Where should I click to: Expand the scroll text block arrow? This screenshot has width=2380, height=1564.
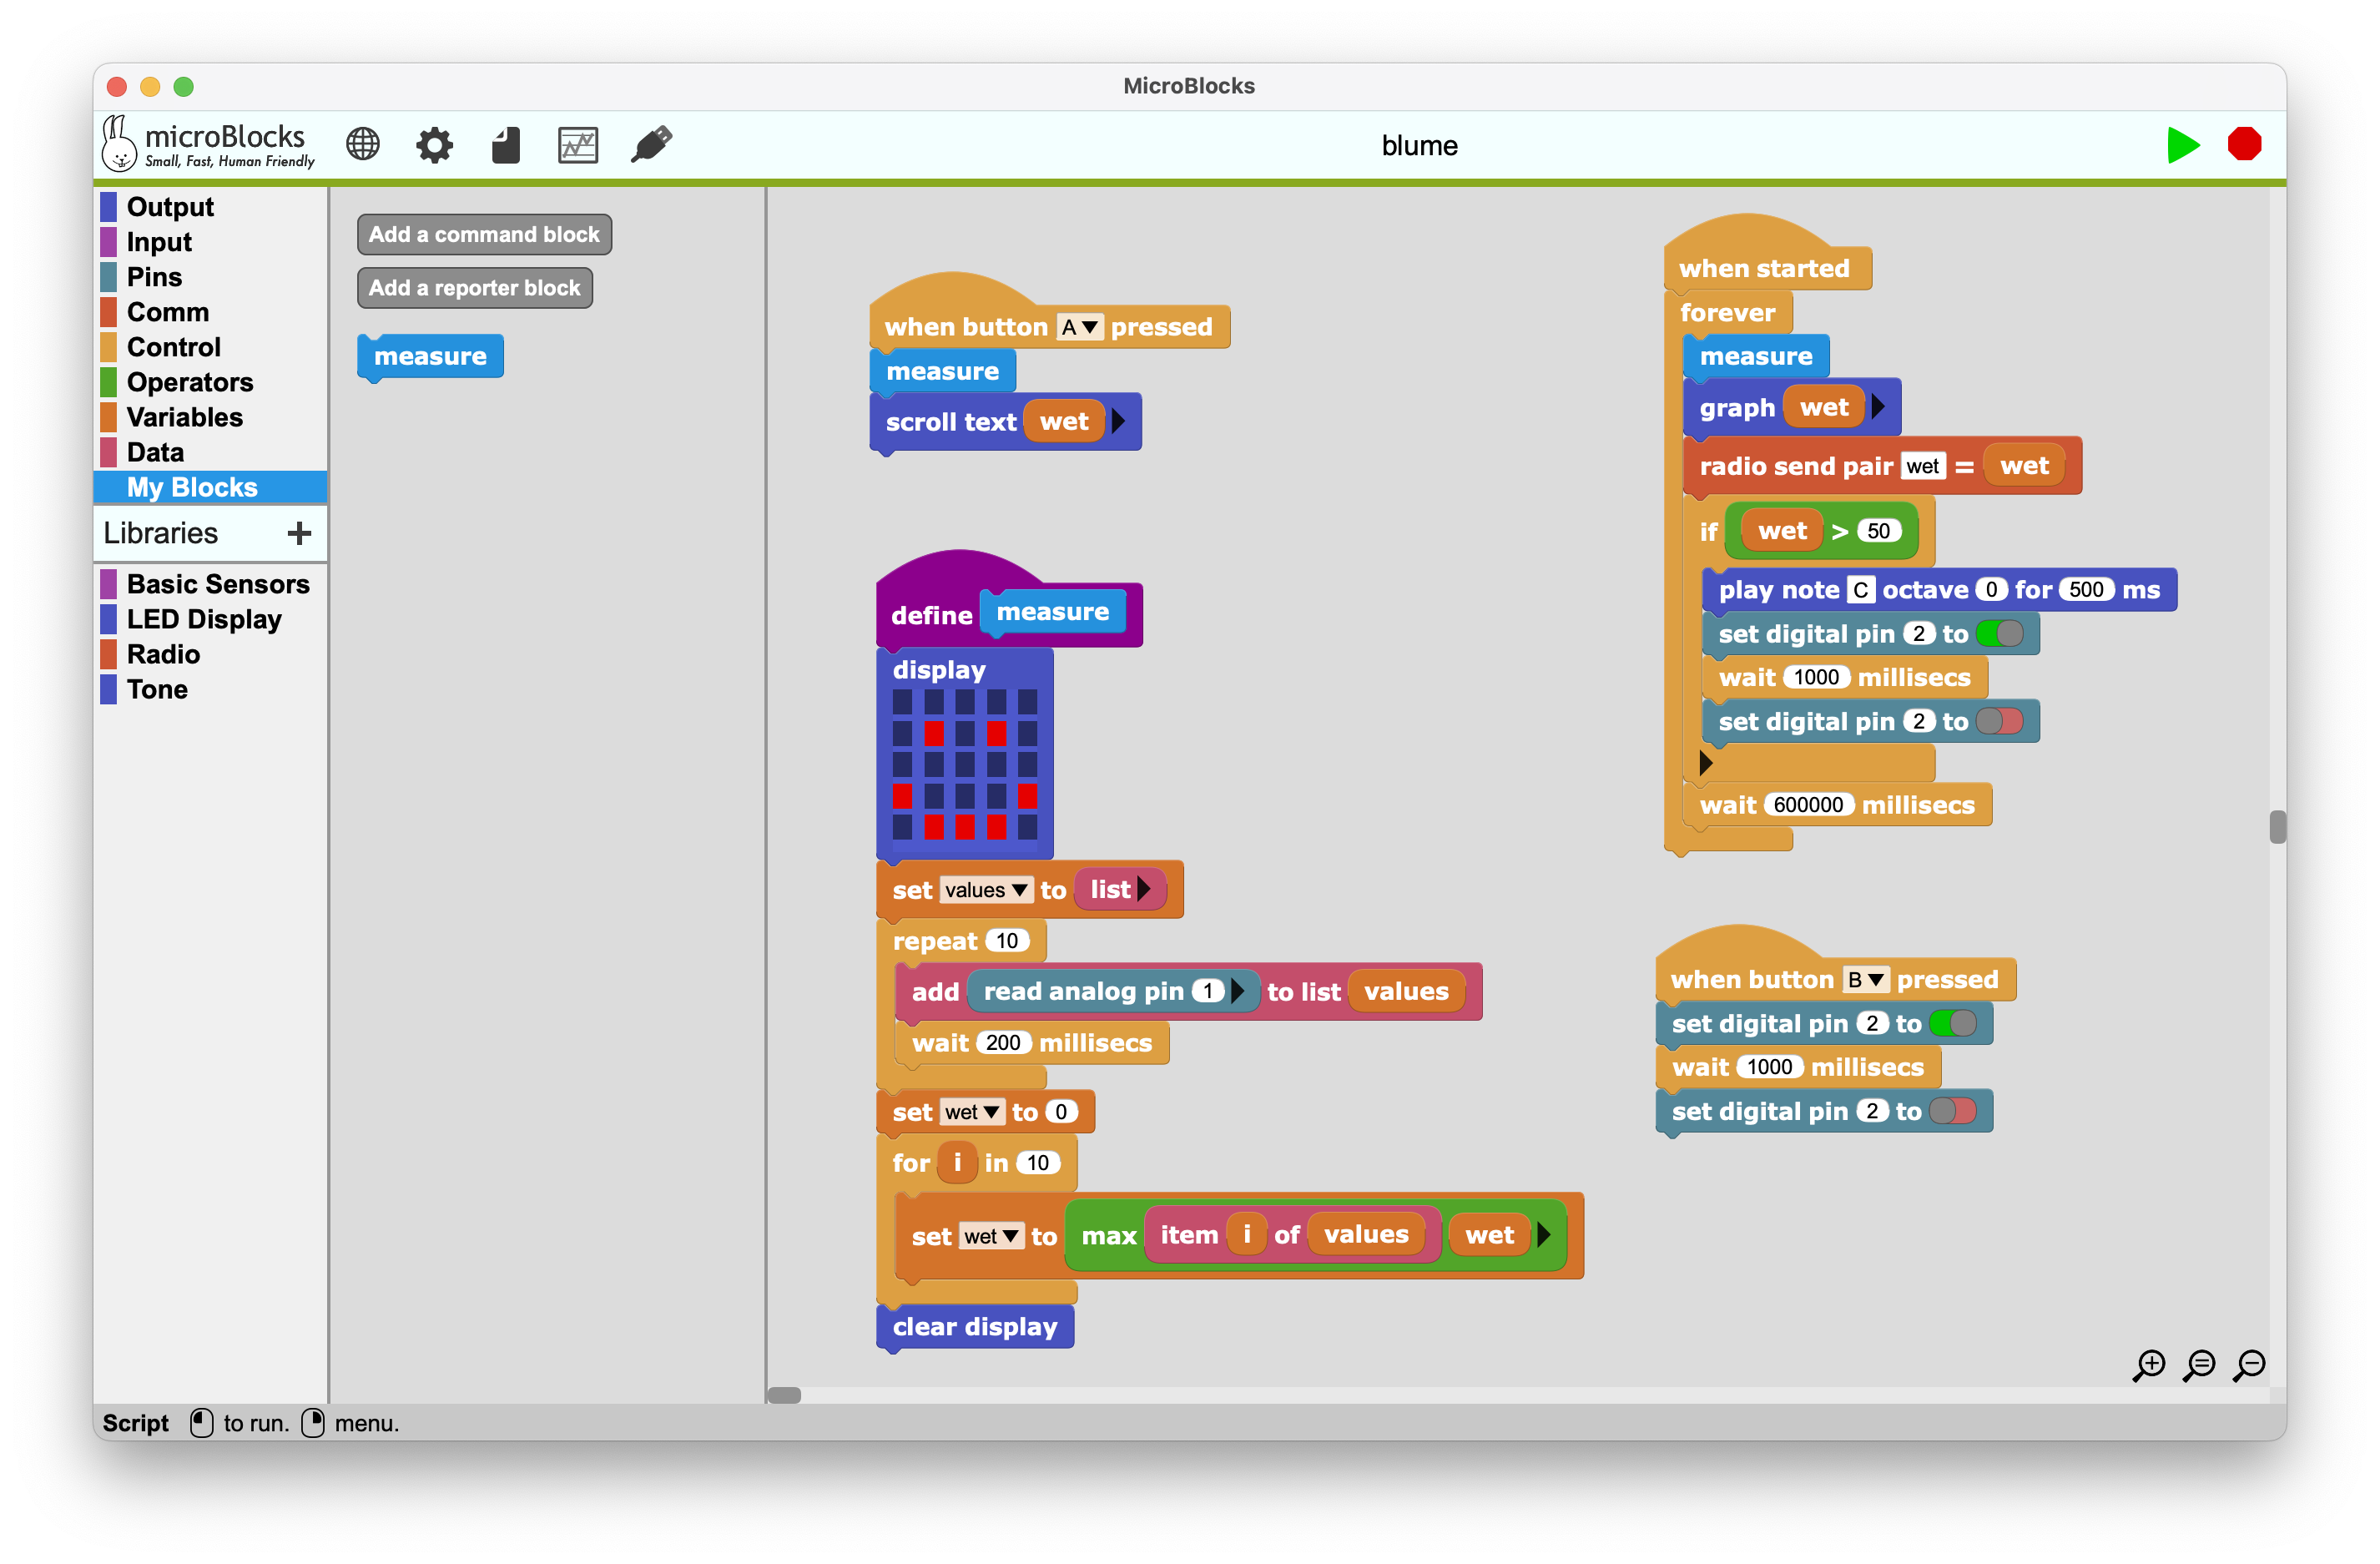click(1118, 422)
